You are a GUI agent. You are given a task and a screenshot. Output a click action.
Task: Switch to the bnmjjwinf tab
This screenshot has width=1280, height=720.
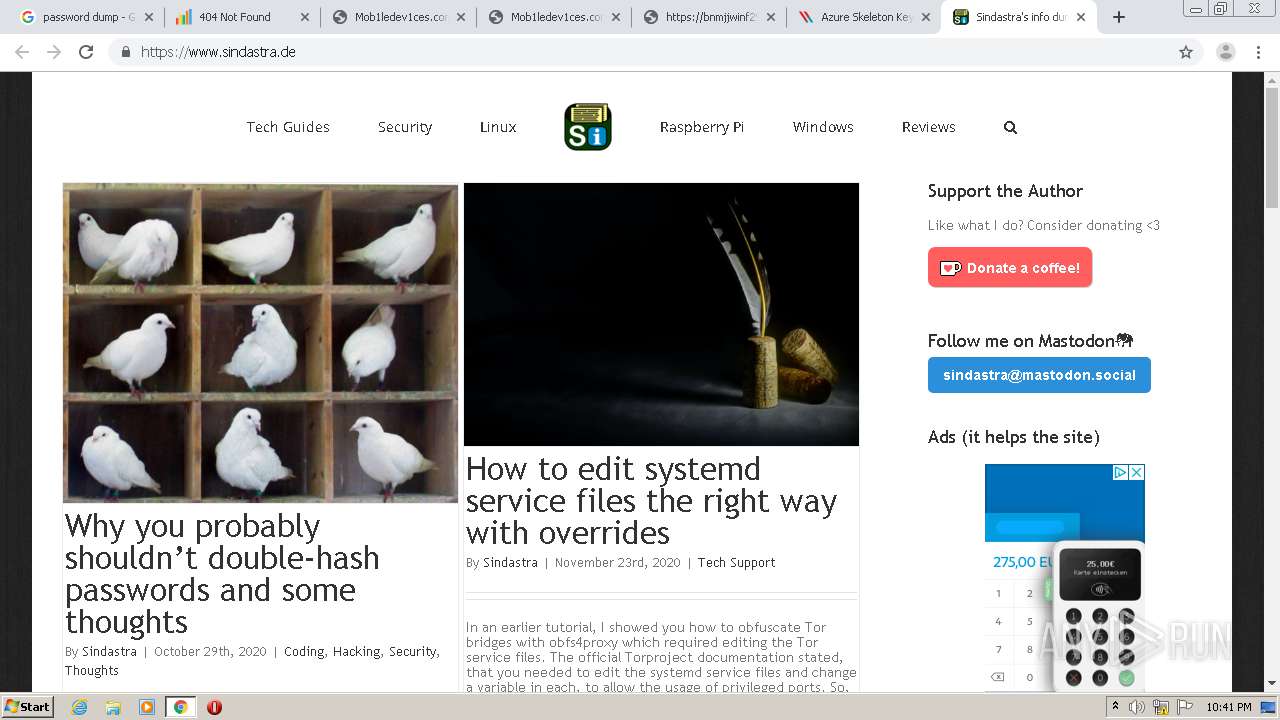710,17
